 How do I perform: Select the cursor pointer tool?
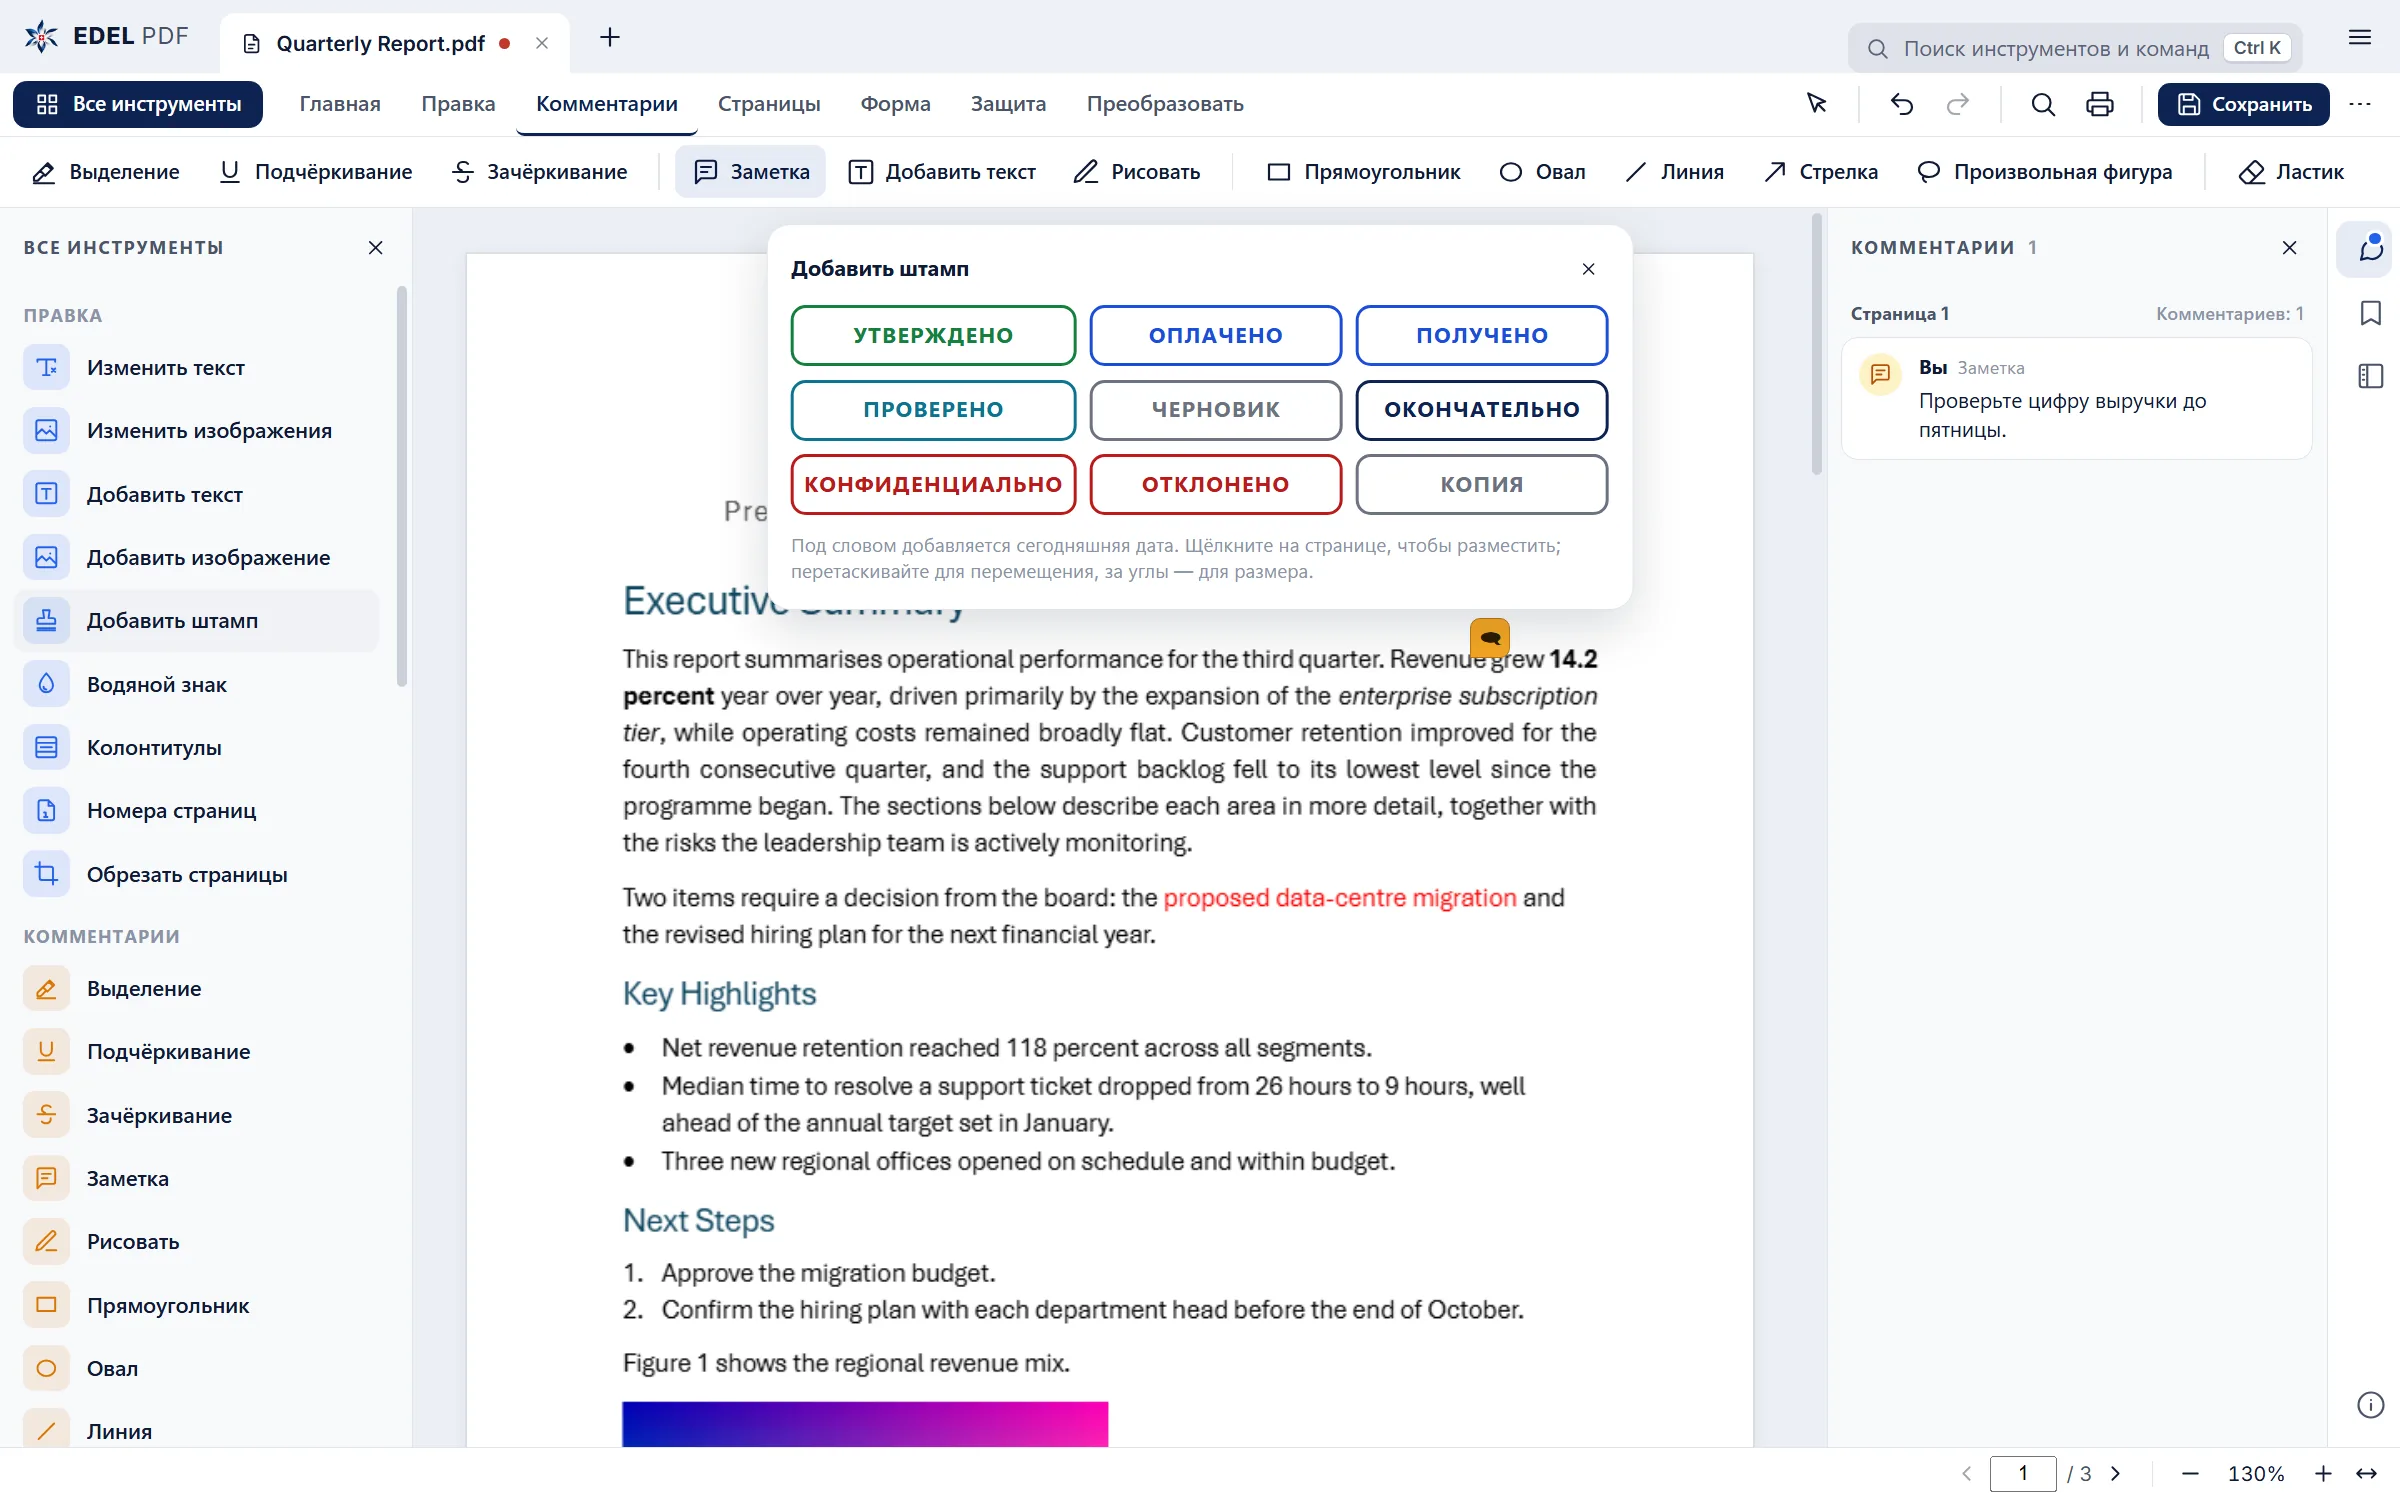1817,104
